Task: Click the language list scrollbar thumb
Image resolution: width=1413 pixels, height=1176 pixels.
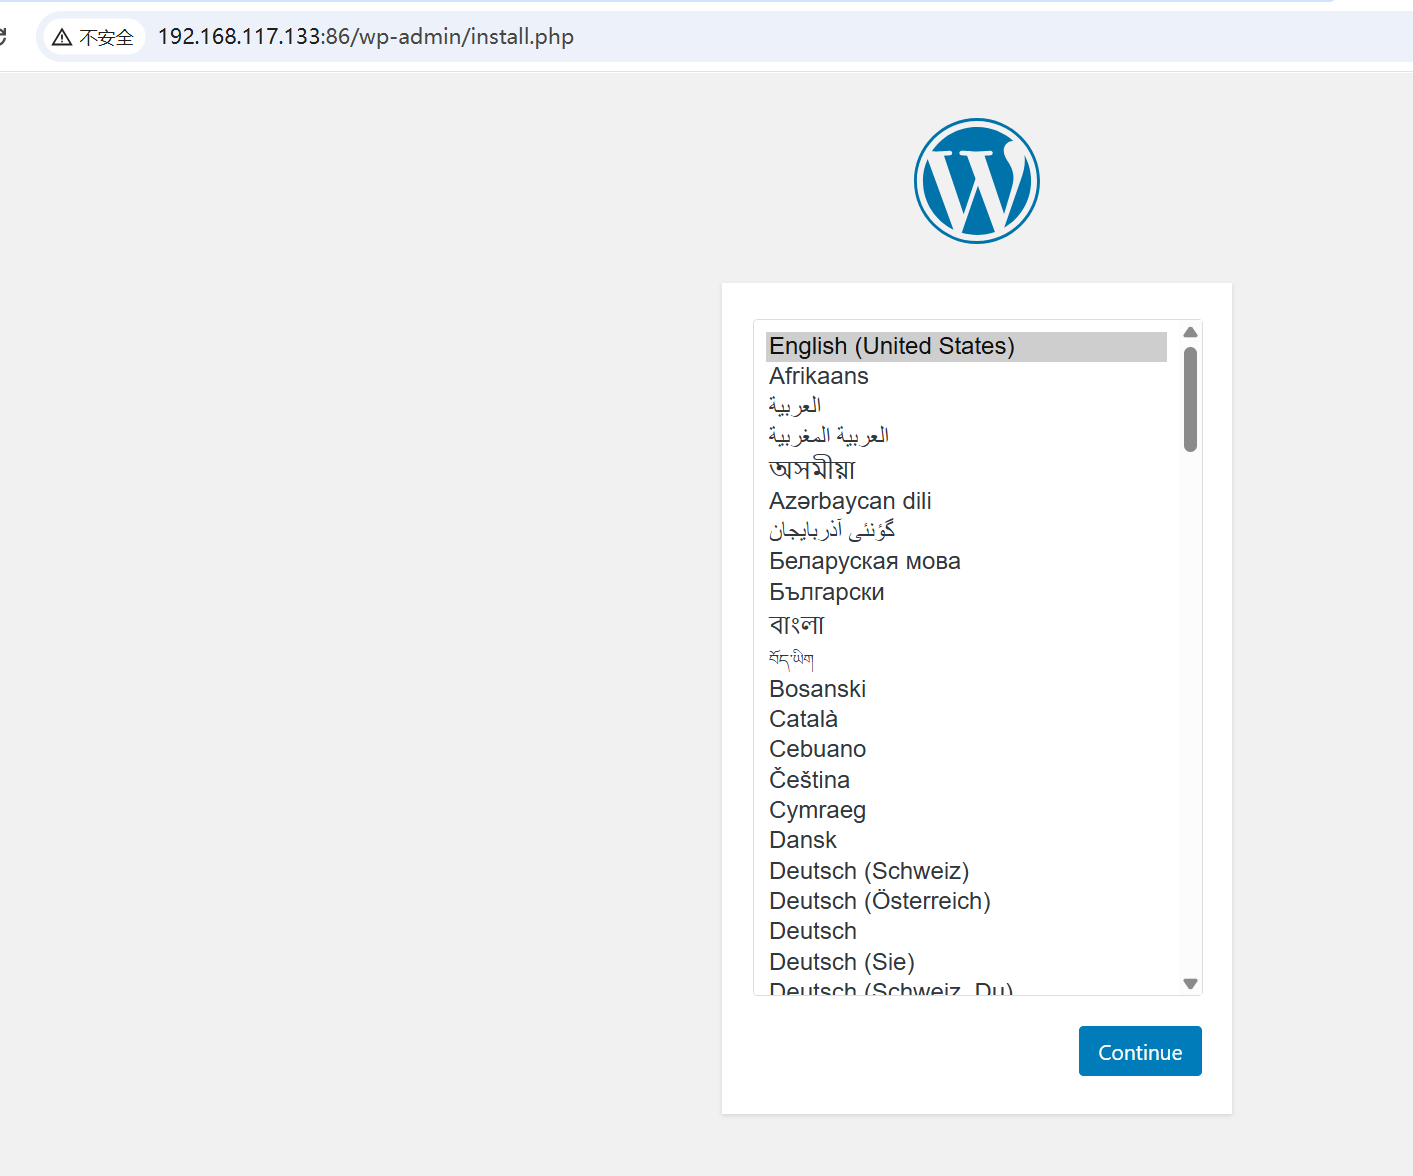Action: [1190, 399]
